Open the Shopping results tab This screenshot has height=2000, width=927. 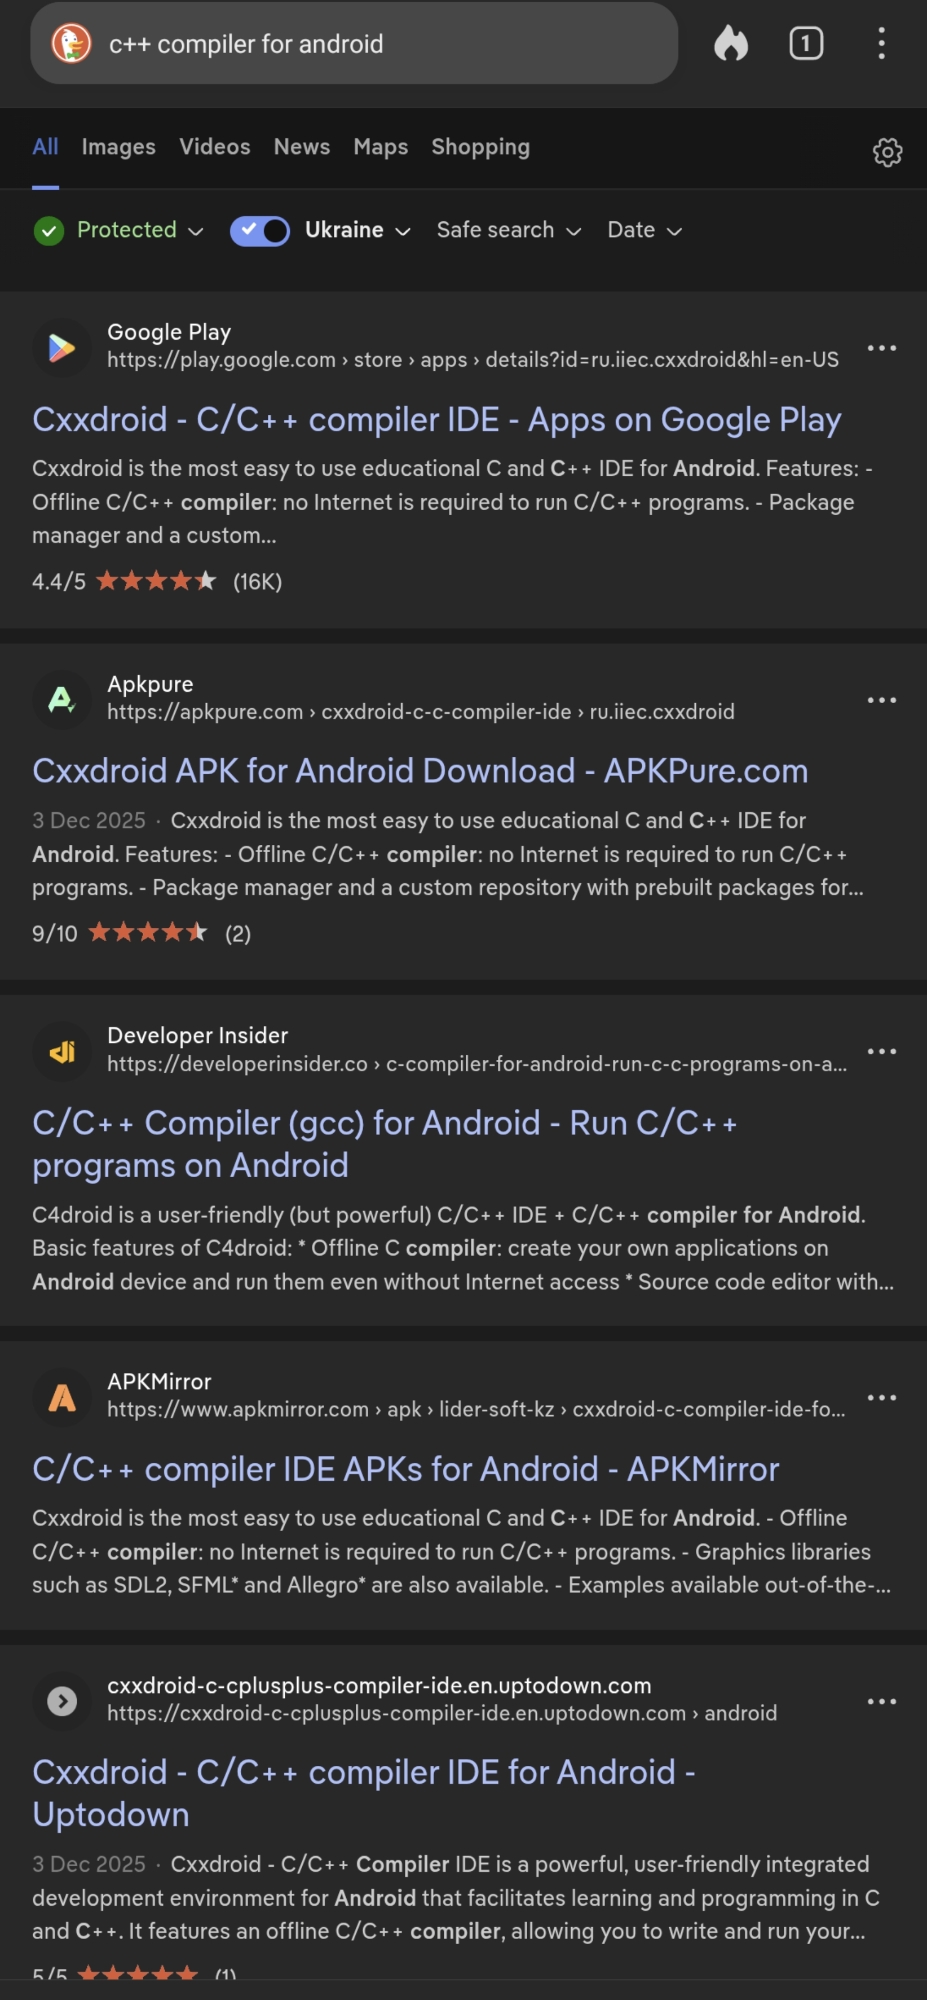click(x=480, y=147)
